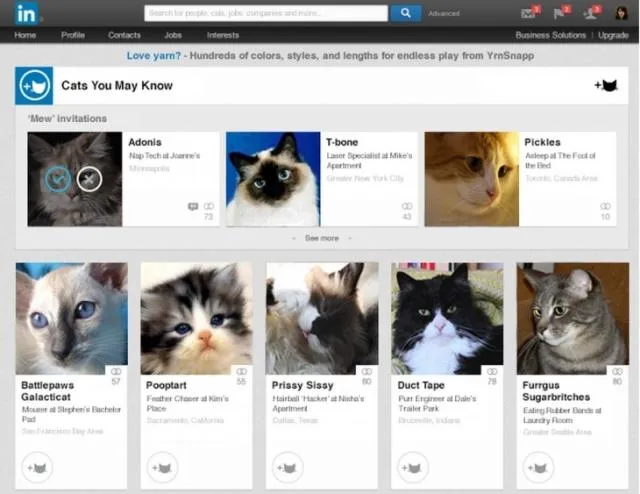Expand the See more invitations section
The image size is (640, 494).
click(321, 238)
